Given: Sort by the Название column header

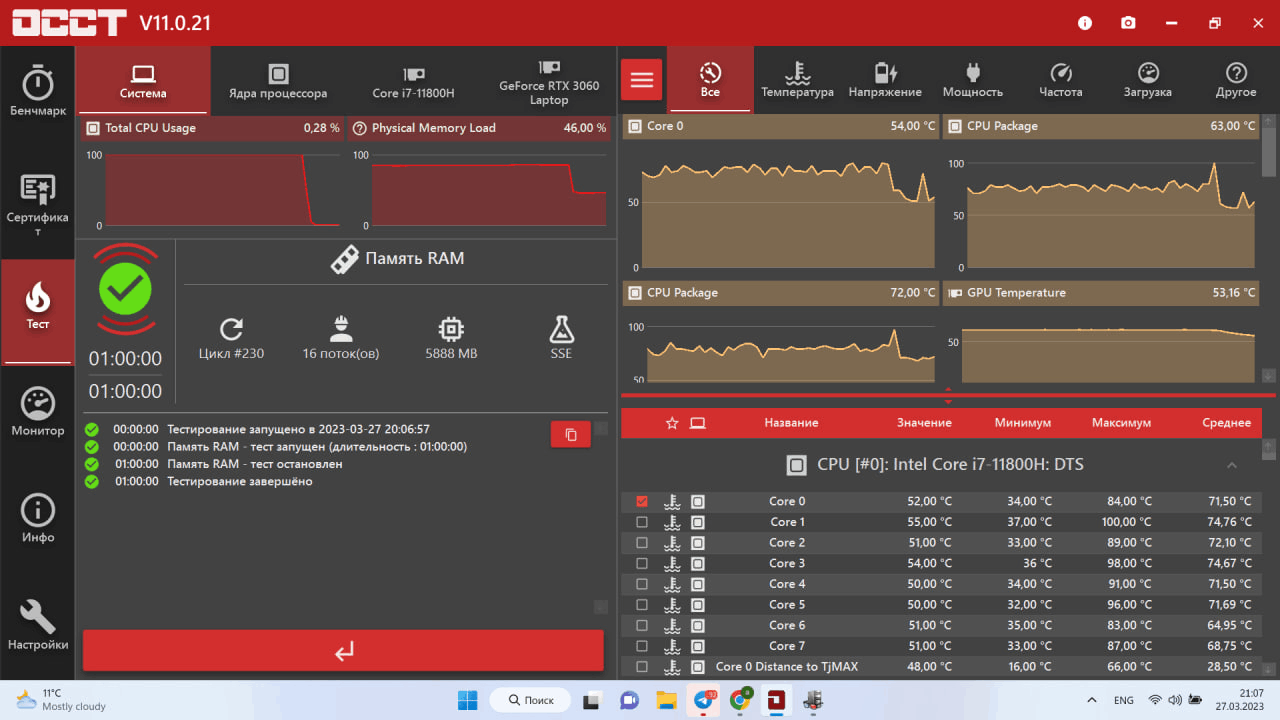Looking at the screenshot, I should [791, 423].
